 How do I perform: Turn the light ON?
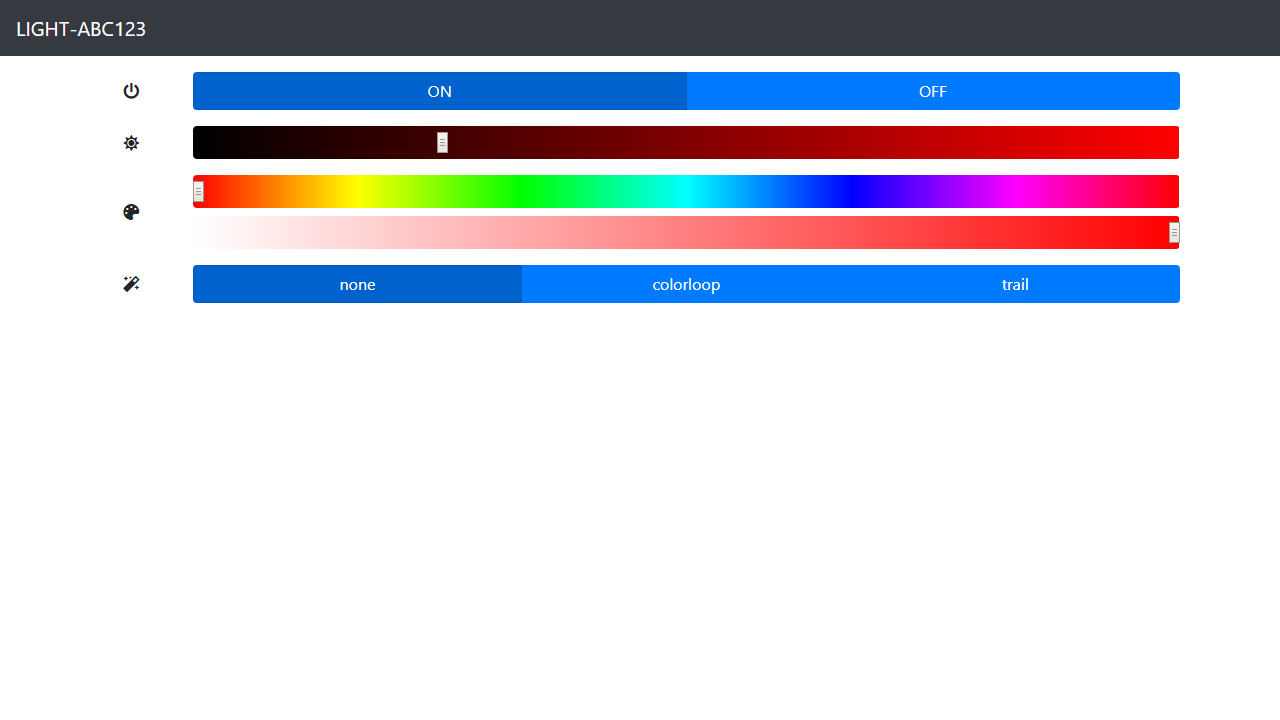pos(439,91)
